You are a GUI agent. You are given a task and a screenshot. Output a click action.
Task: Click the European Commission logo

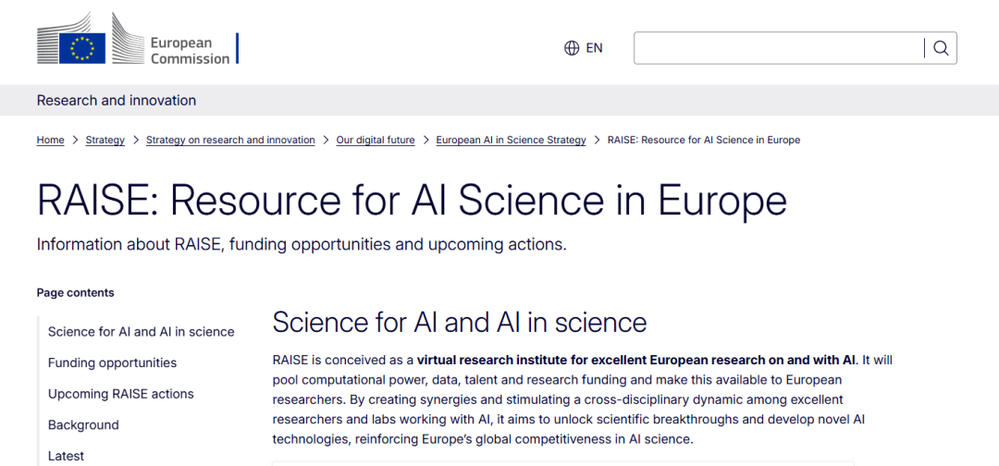click(x=138, y=40)
